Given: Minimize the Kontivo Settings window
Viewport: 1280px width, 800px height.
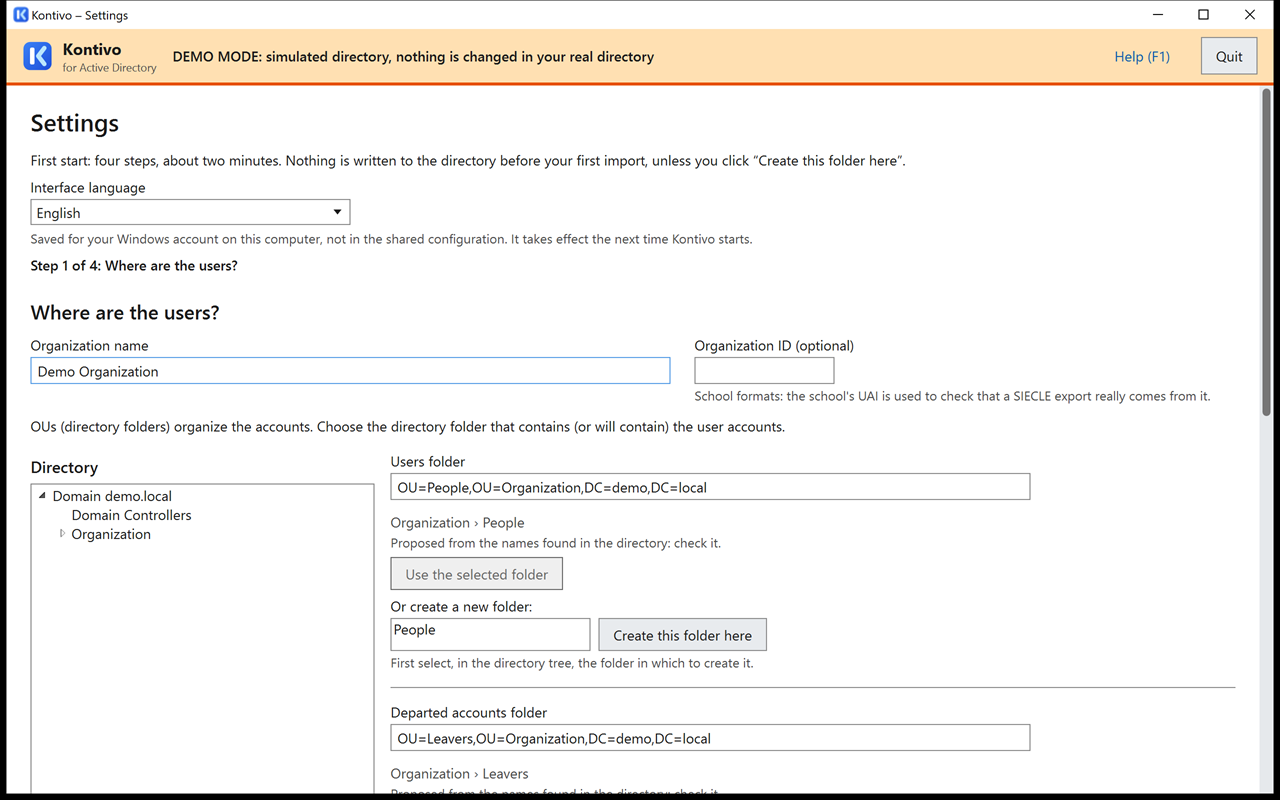Looking at the screenshot, I should pyautogui.click(x=1158, y=15).
